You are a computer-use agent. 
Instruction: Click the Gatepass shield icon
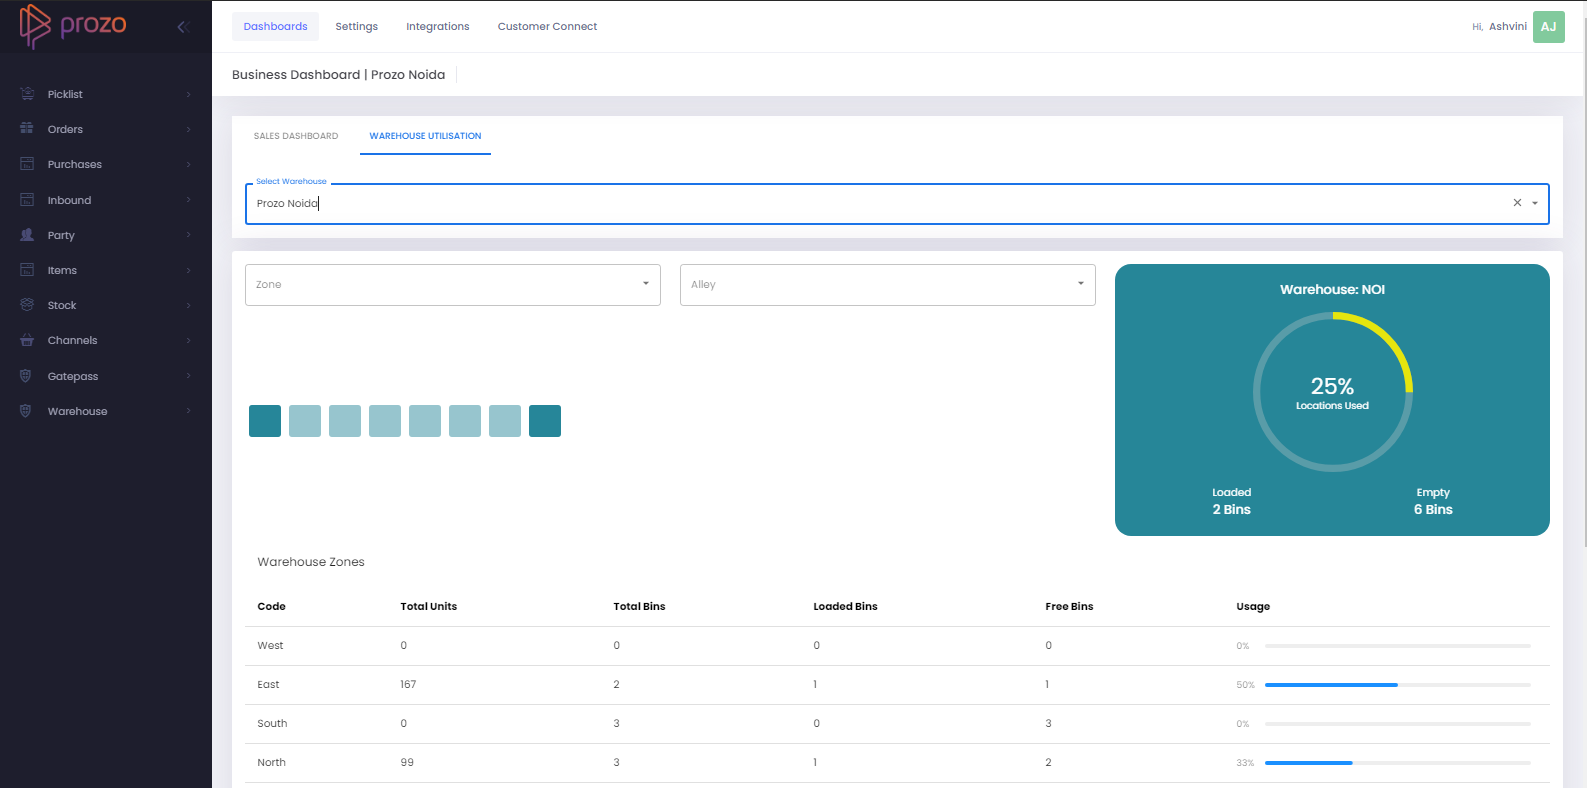pyautogui.click(x=27, y=376)
